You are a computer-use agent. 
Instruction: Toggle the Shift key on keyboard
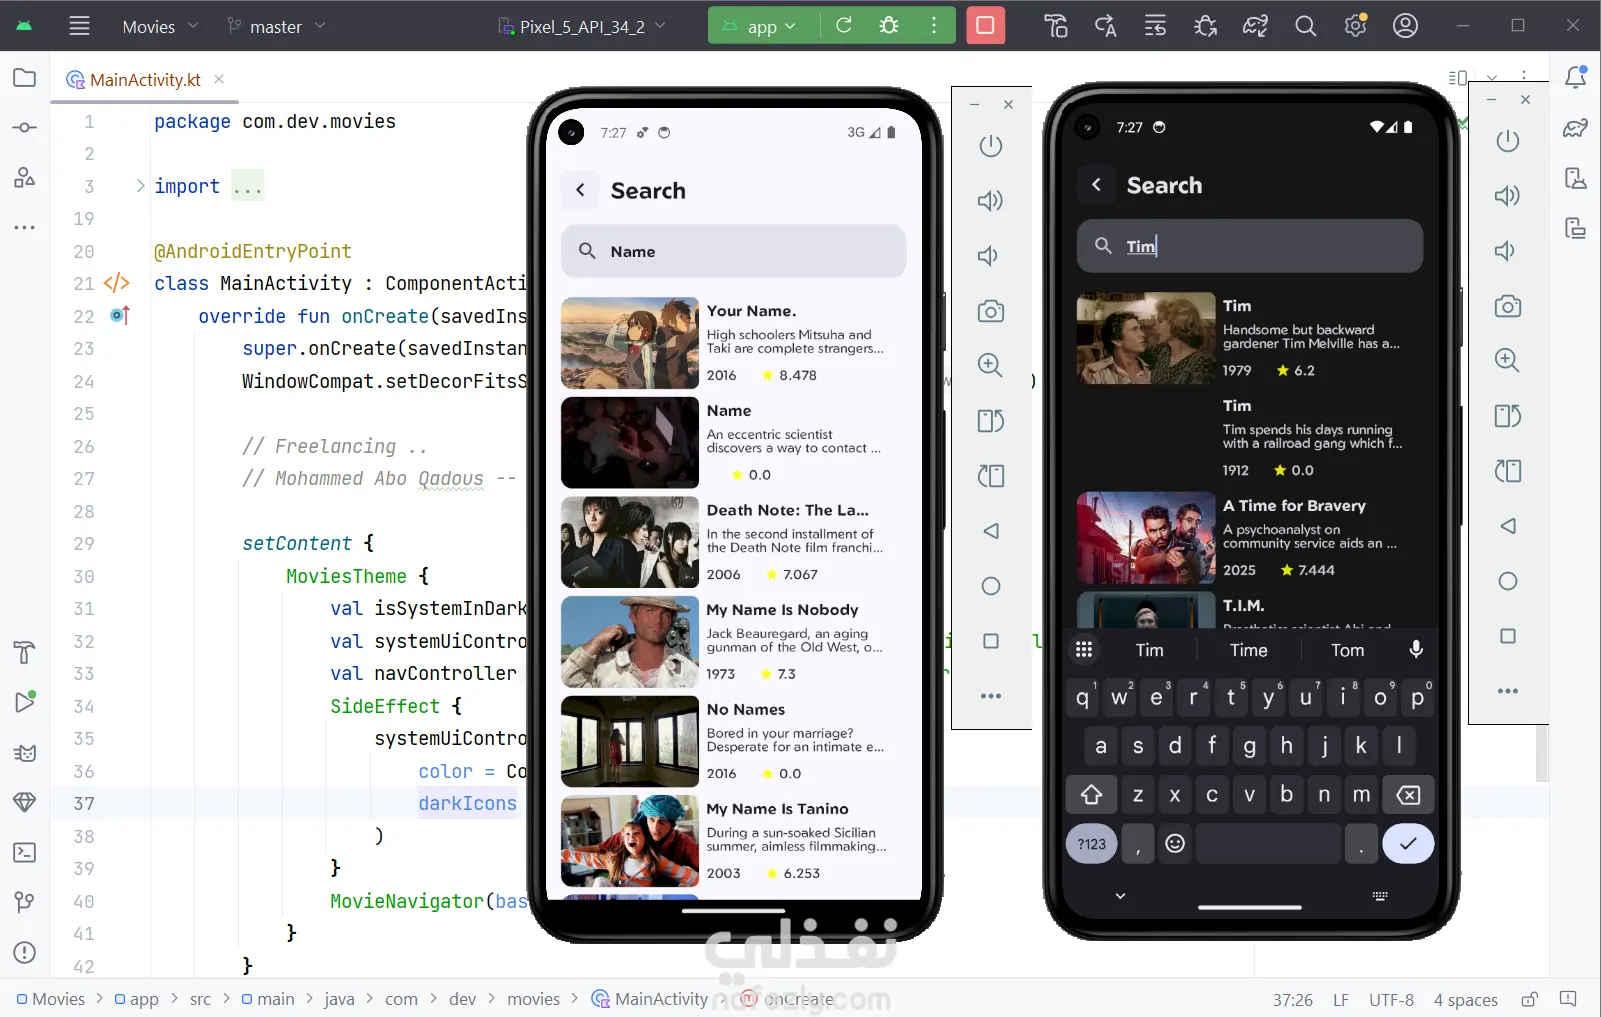coord(1091,795)
